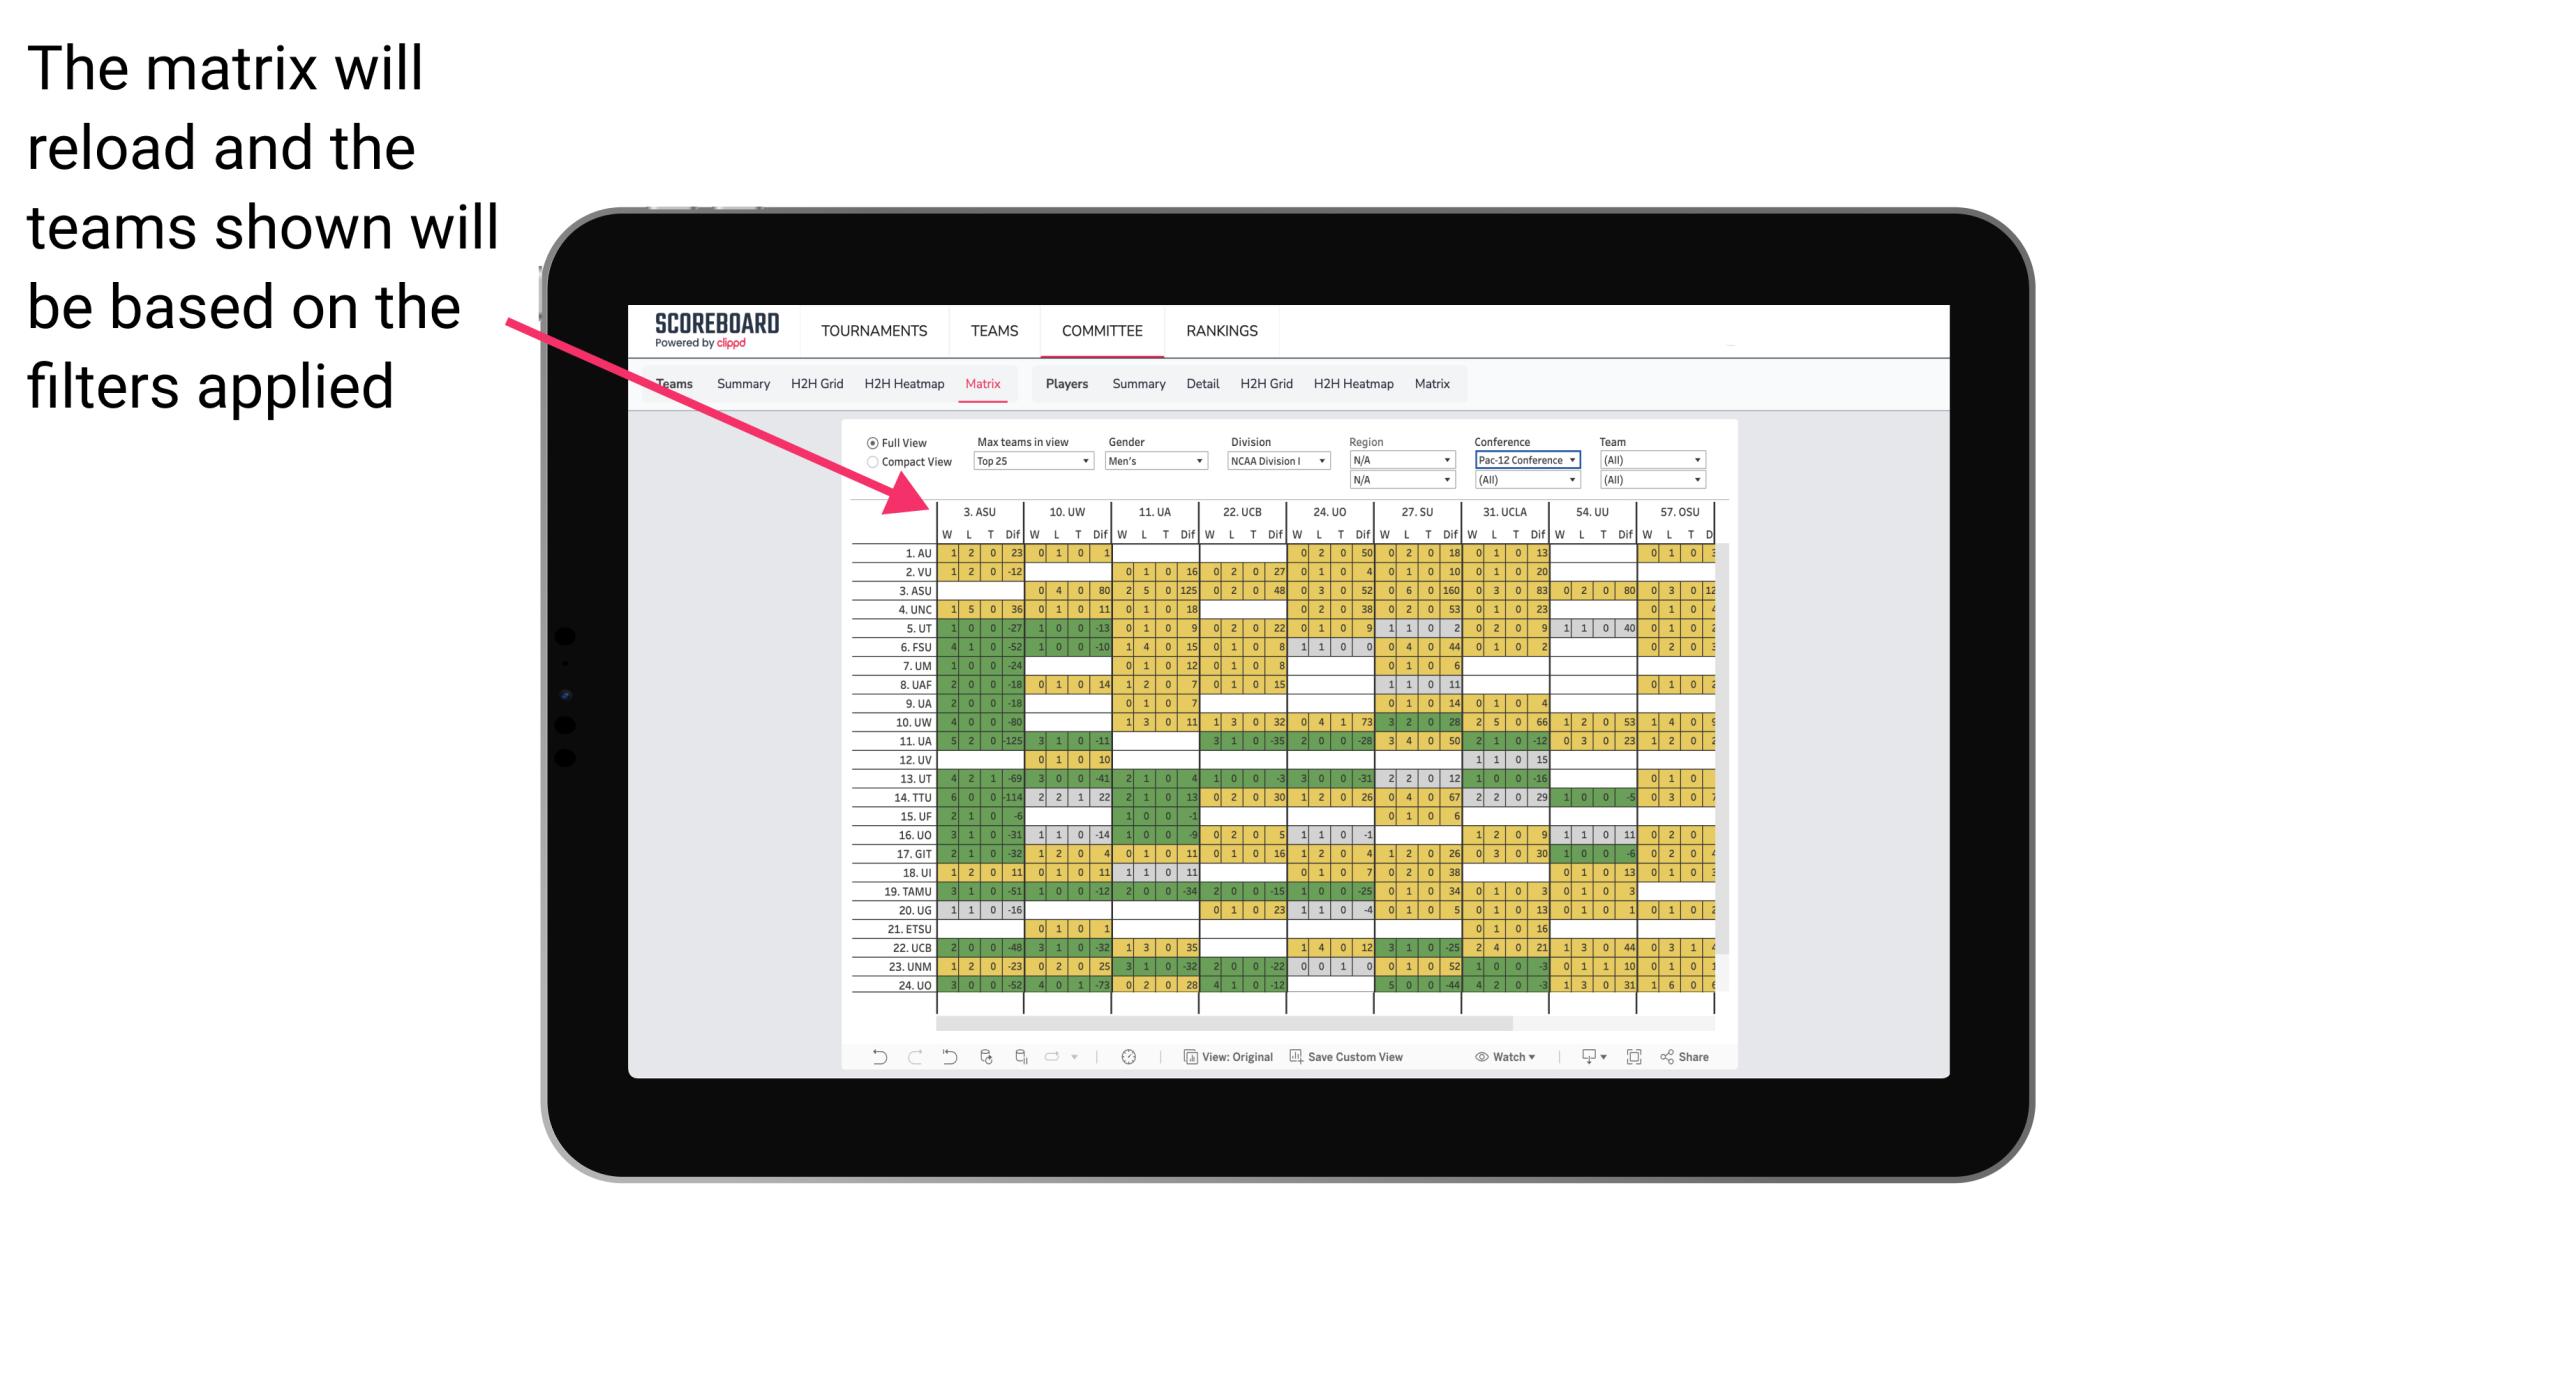Expand the Division dropdown selector
Screen dimensions: 2568x1382
click(1275, 460)
